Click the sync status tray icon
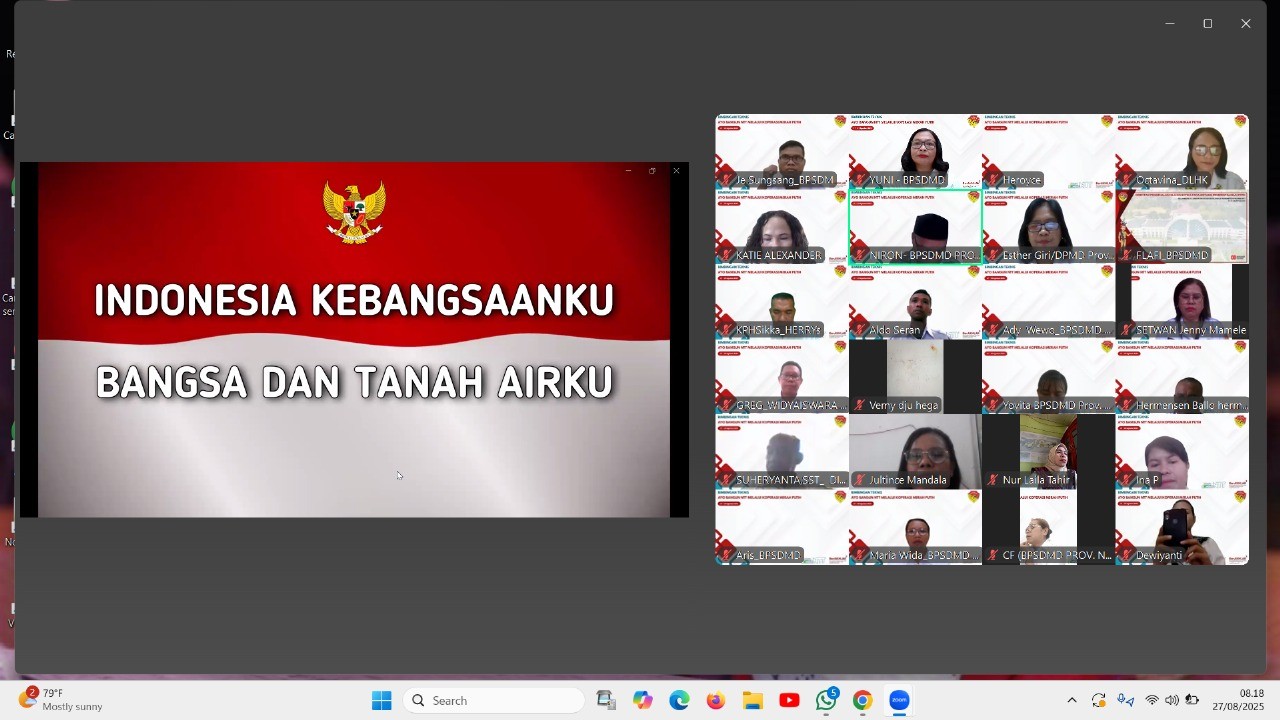This screenshot has width=1280, height=720. pos(1099,701)
